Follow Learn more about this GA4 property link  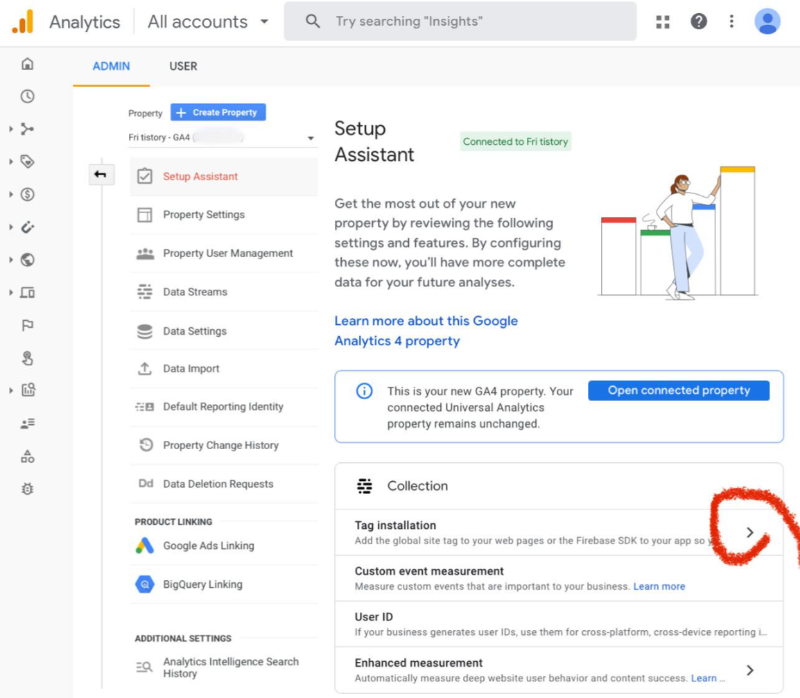click(426, 331)
